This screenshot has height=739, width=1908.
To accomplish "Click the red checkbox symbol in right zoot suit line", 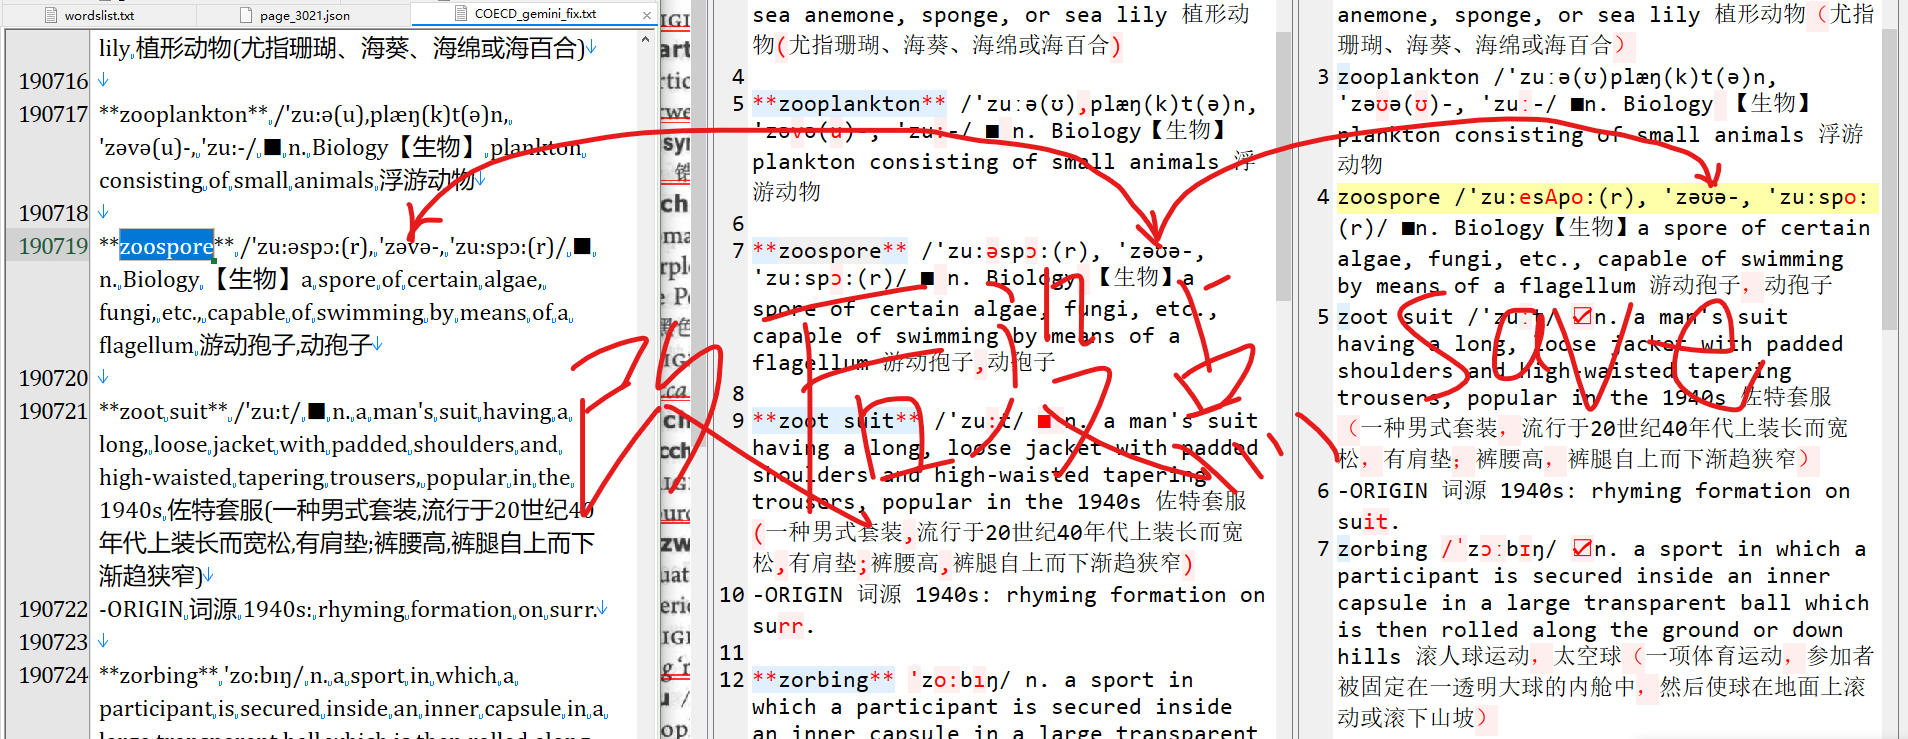I will [1582, 317].
